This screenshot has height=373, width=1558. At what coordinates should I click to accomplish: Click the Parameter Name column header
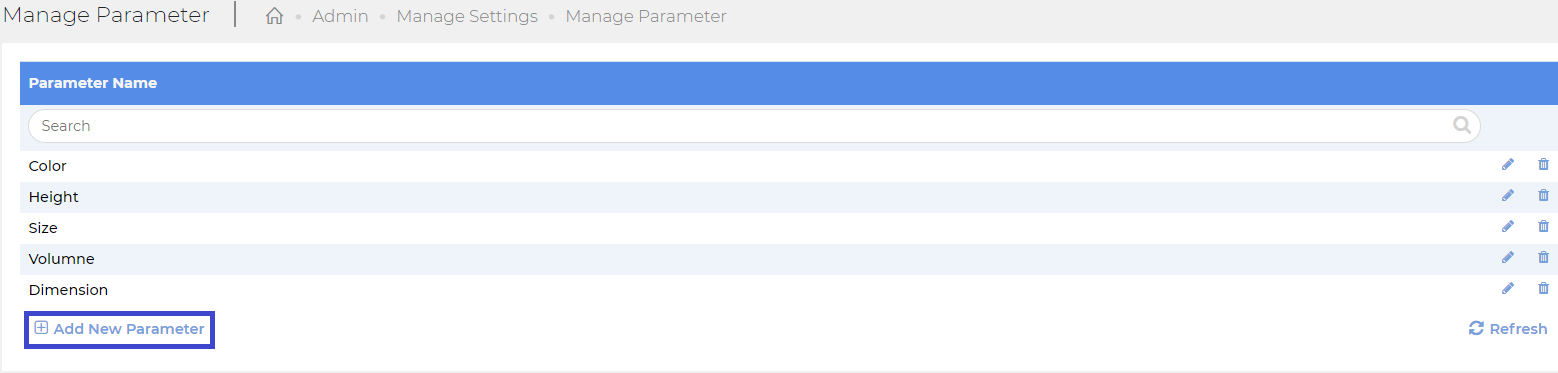[x=93, y=83]
